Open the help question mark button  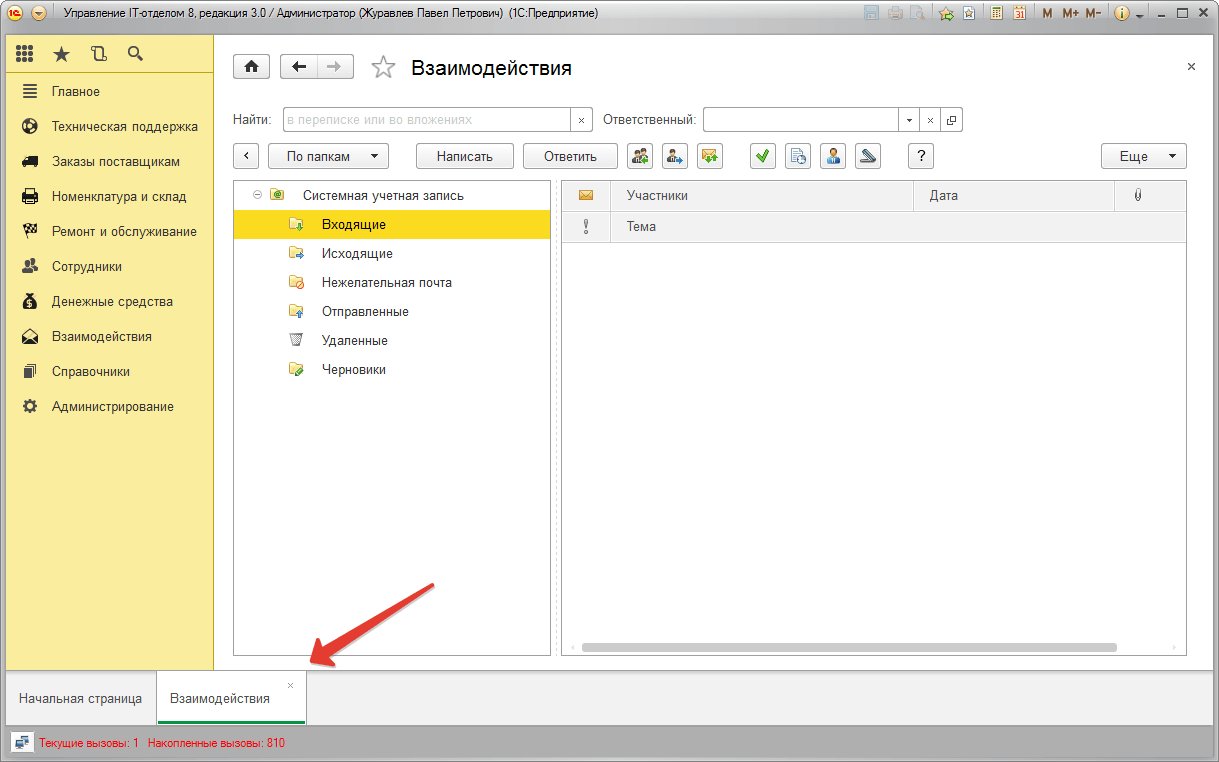click(x=920, y=156)
